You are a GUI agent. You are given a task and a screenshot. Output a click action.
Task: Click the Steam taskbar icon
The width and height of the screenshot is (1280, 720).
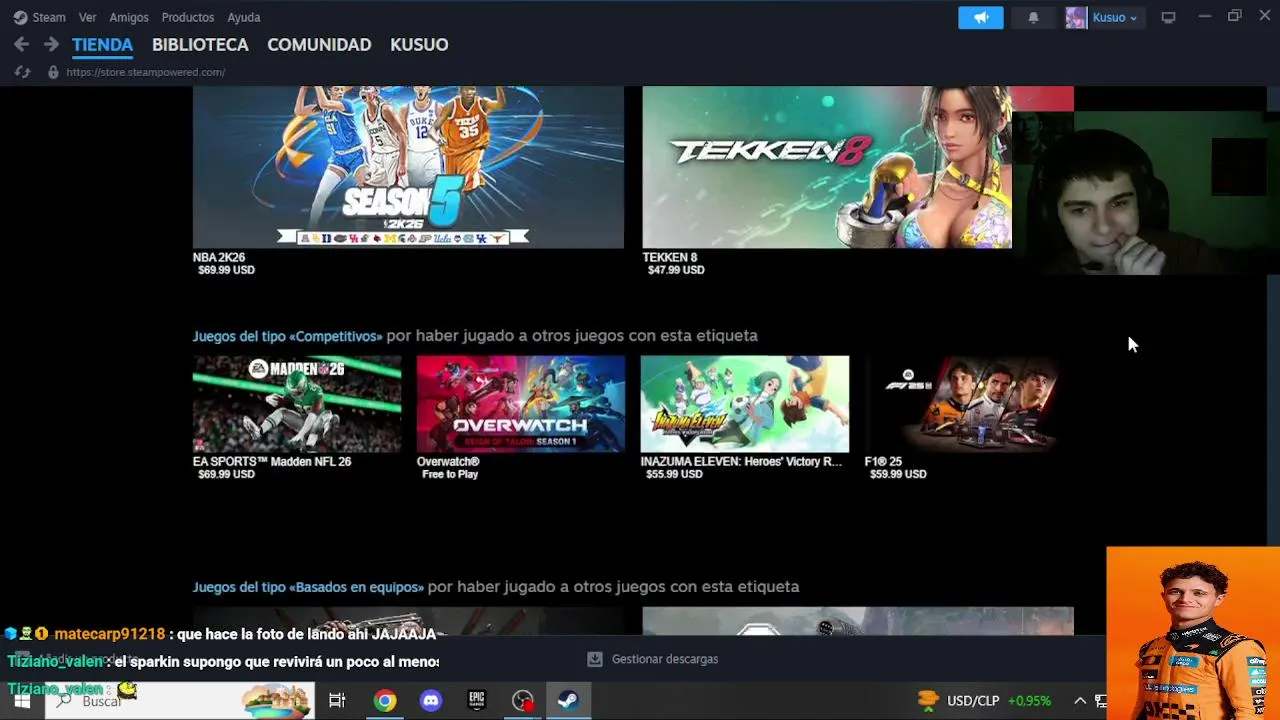tap(569, 701)
